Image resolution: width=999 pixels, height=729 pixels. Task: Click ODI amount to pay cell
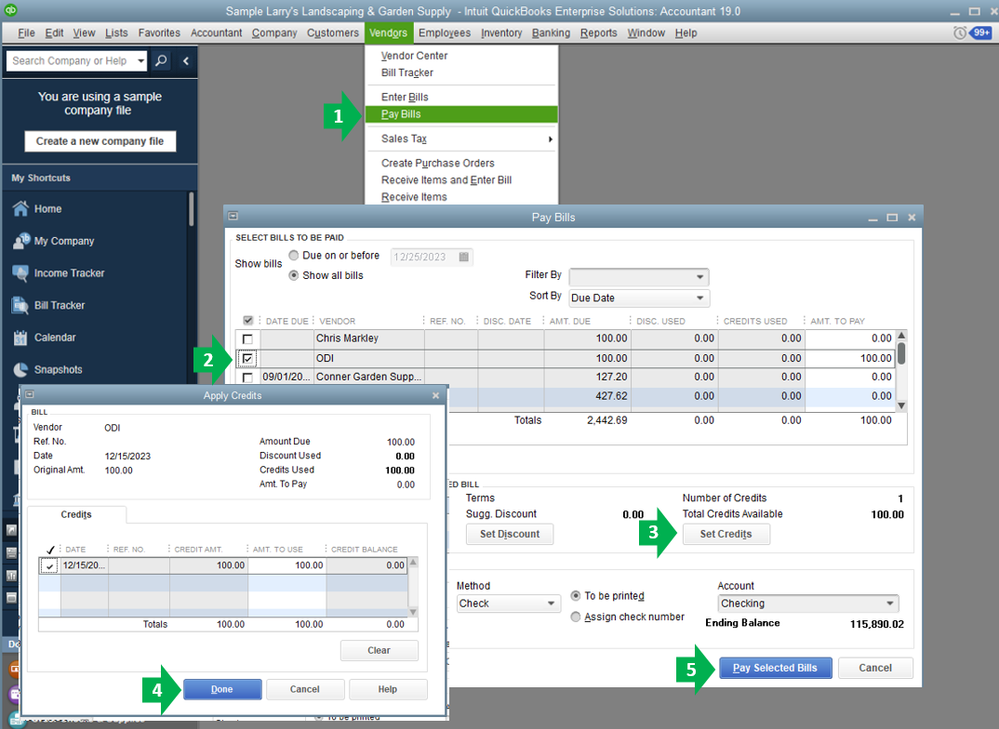tap(849, 358)
